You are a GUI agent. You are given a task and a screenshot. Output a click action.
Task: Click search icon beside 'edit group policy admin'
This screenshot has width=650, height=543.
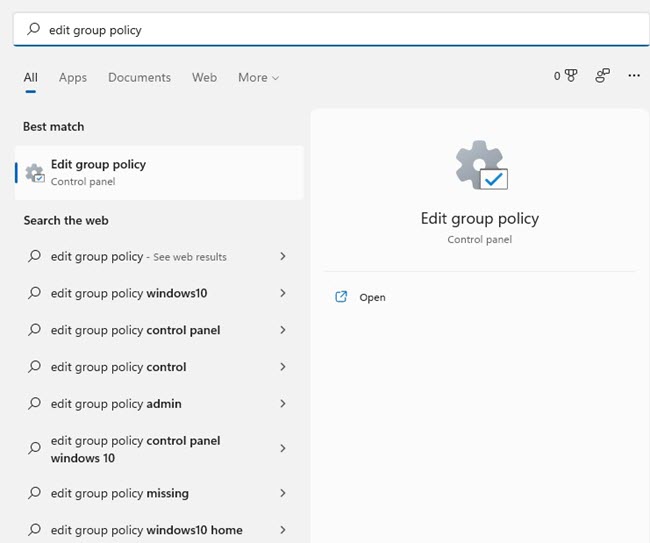coord(34,404)
